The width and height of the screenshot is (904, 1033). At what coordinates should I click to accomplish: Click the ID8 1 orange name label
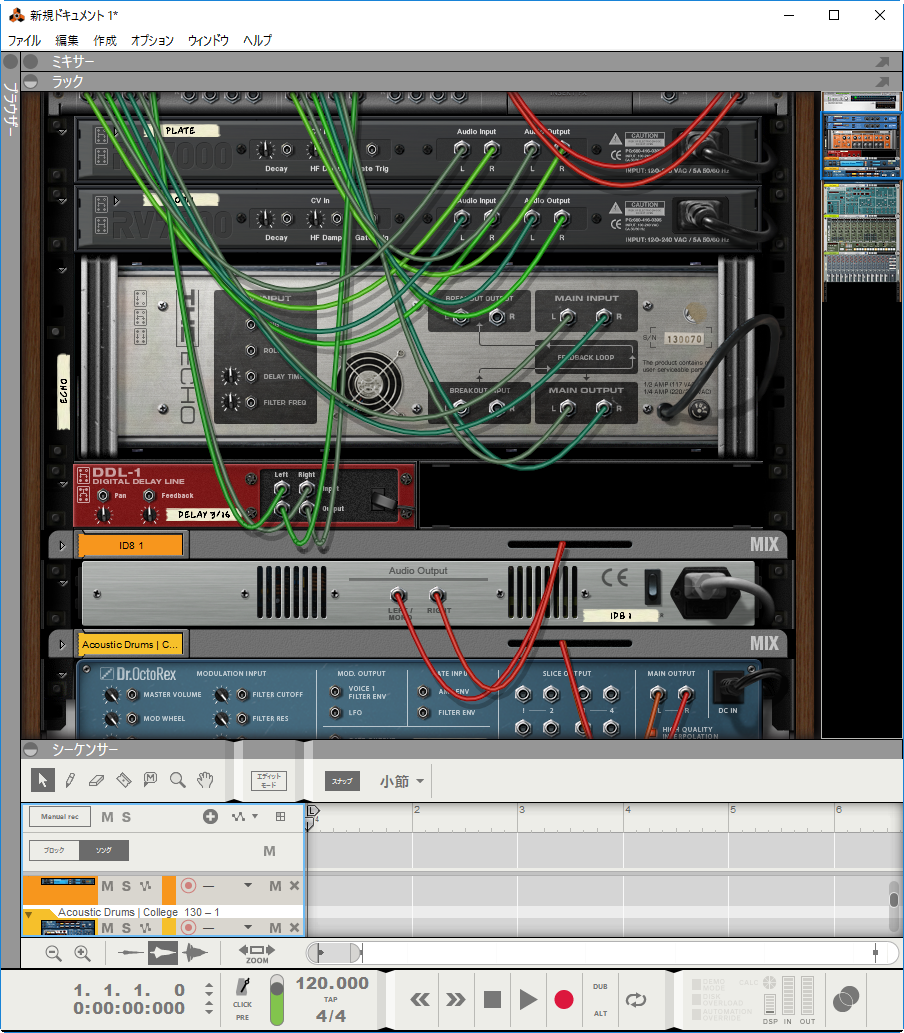coord(130,545)
